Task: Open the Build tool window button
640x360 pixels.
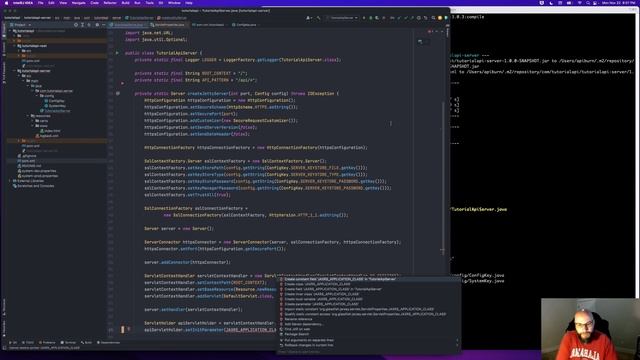Action: 86,343
